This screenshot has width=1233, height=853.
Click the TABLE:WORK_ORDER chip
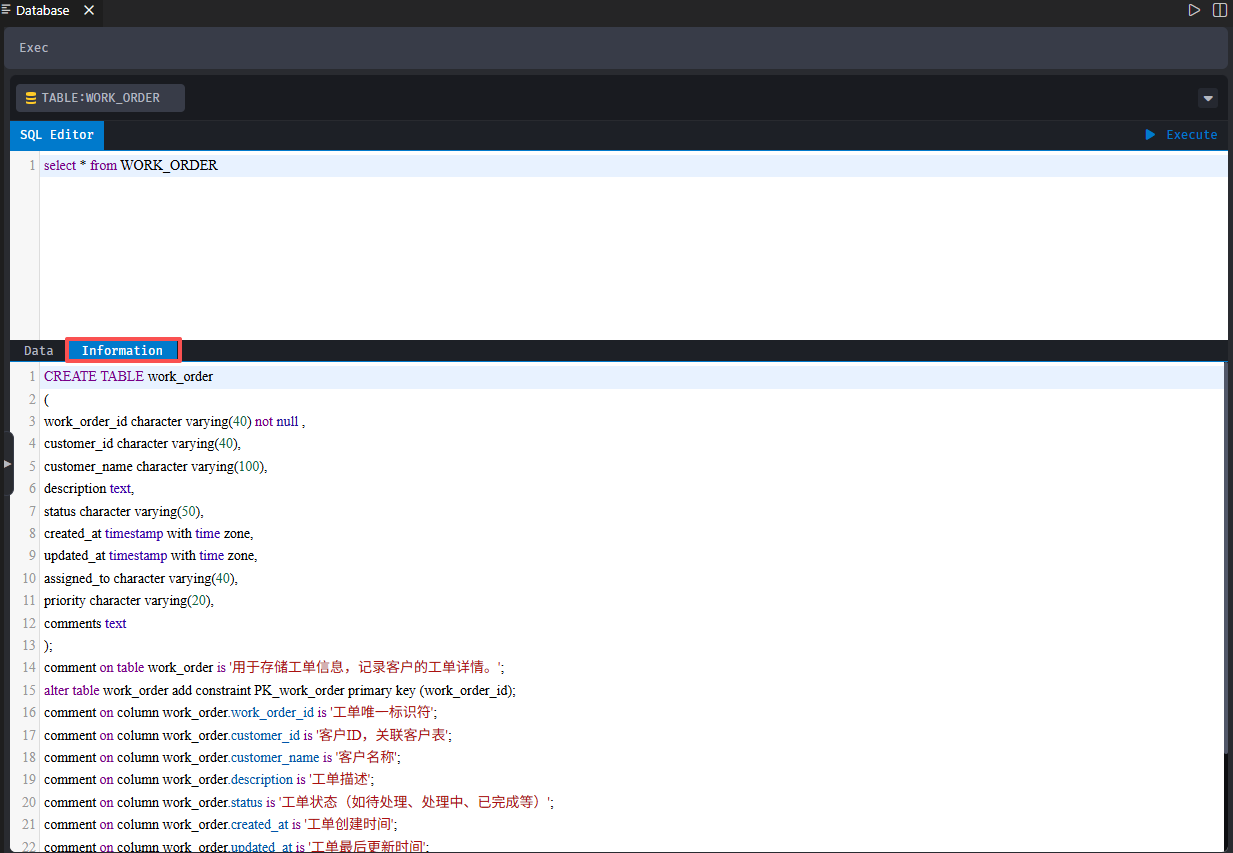(100, 98)
